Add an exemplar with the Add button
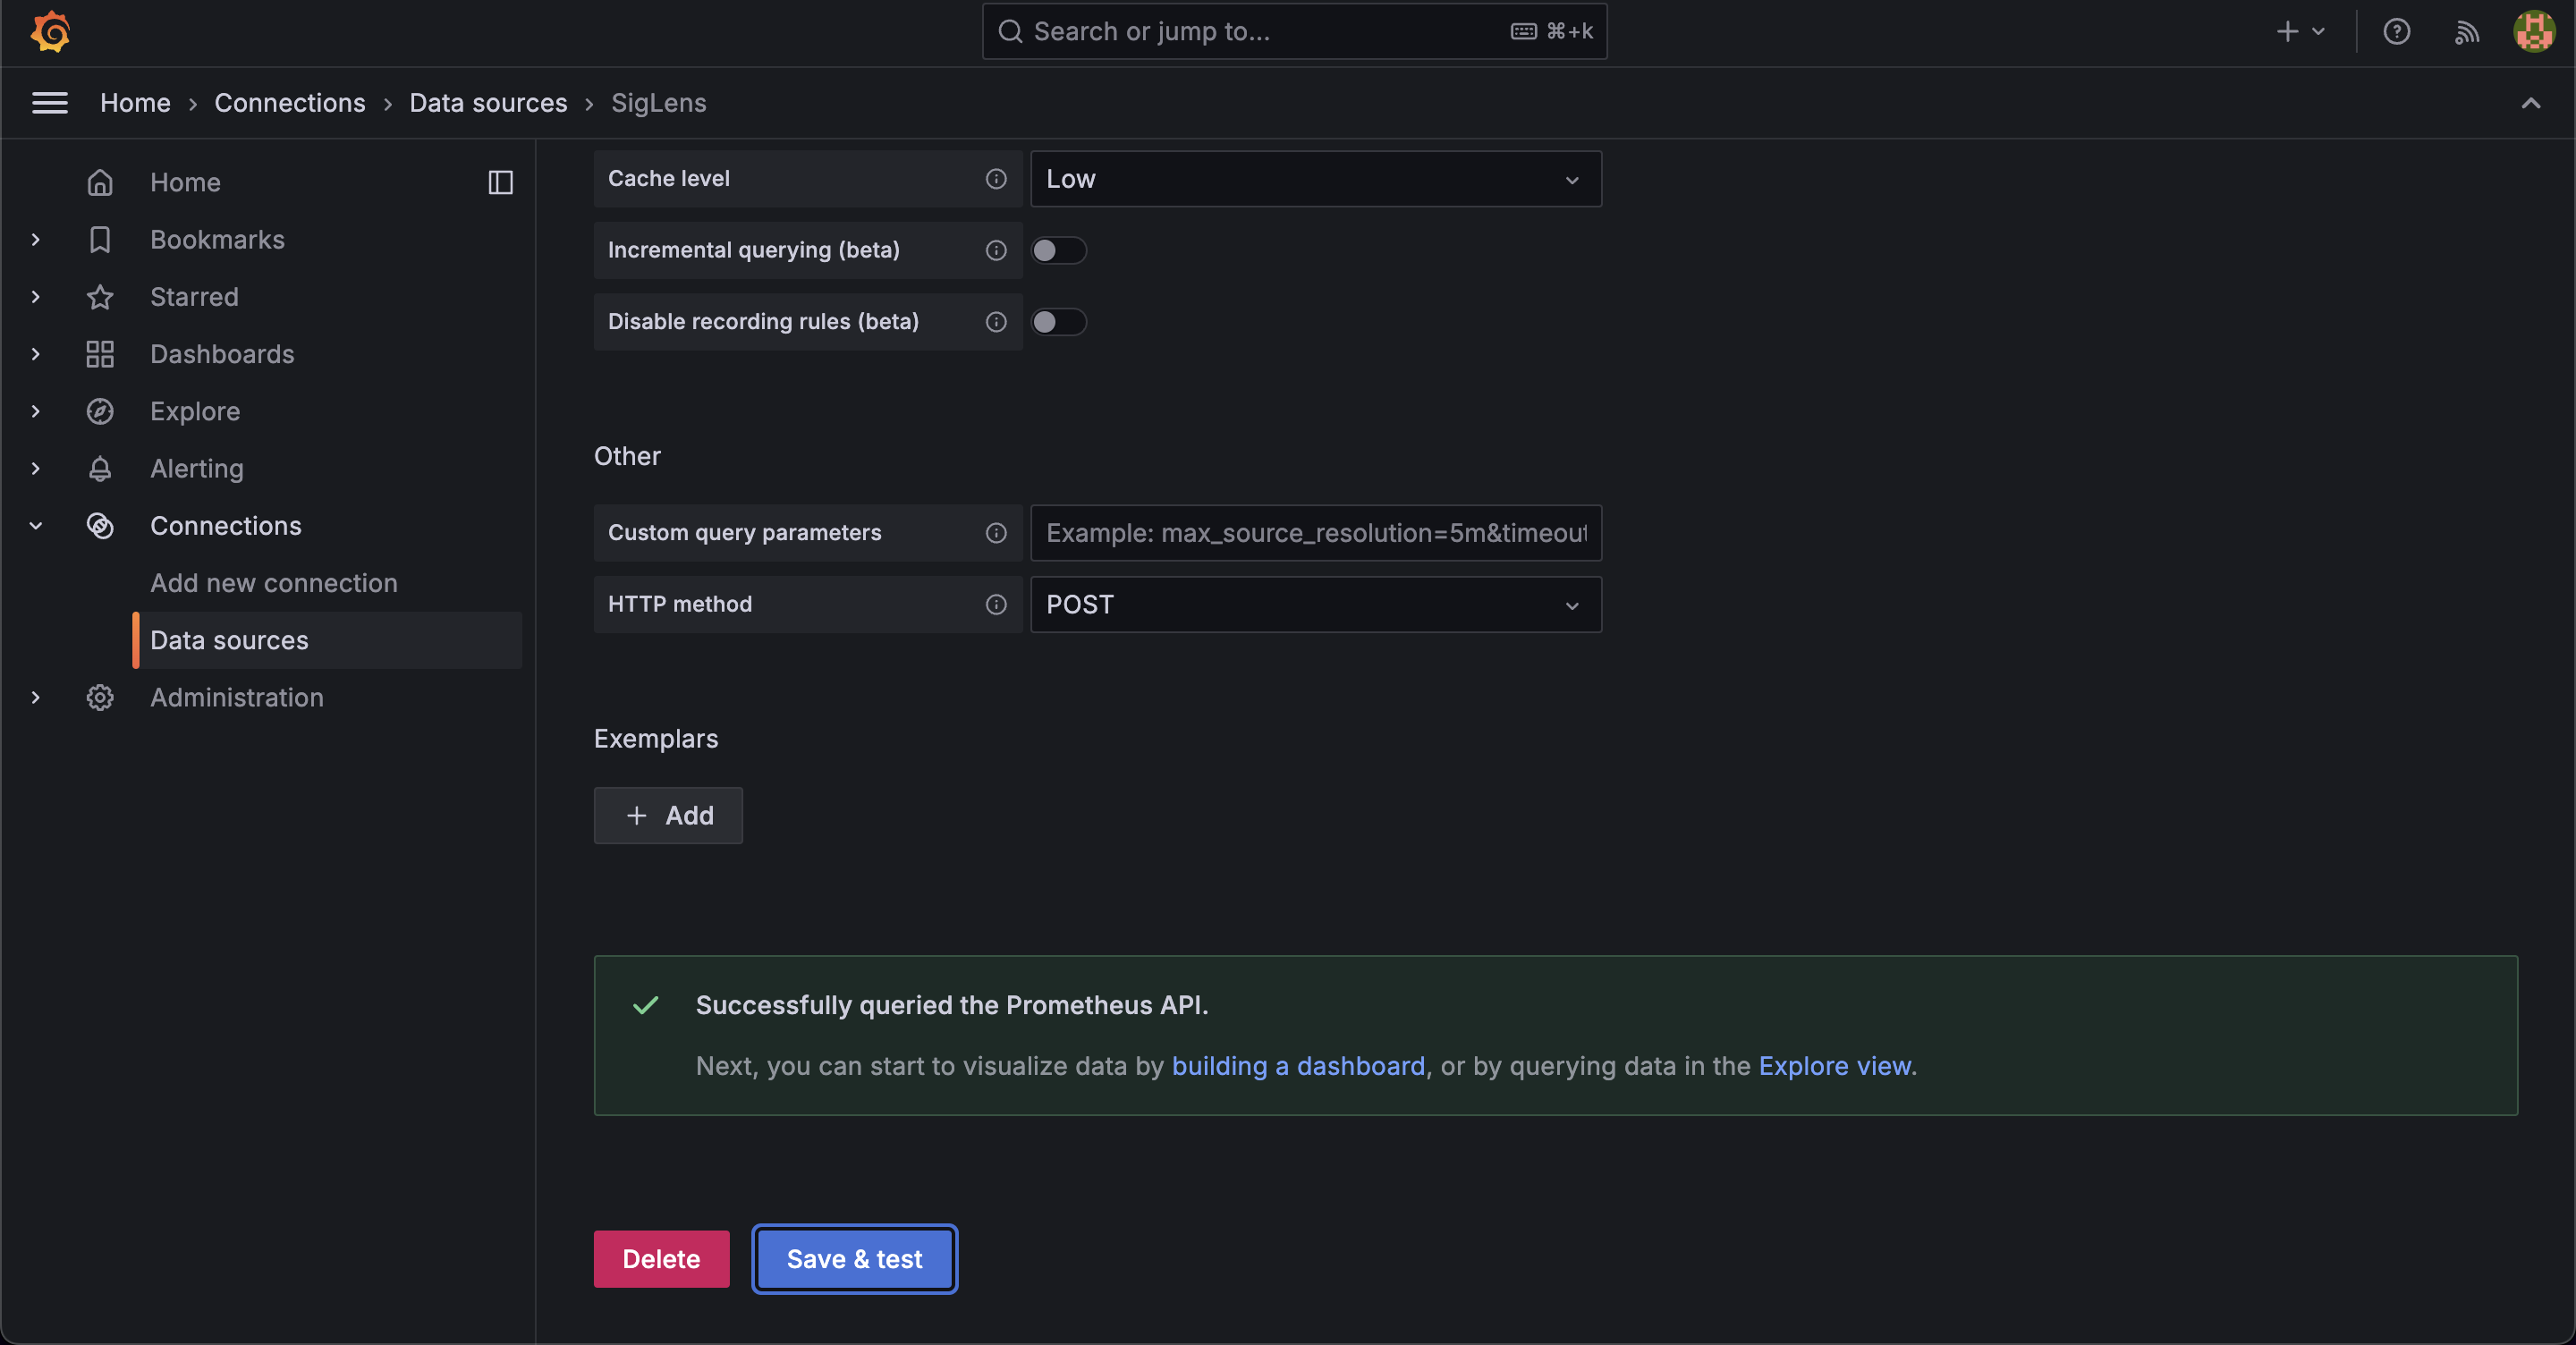The height and width of the screenshot is (1345, 2576). pyautogui.click(x=668, y=816)
